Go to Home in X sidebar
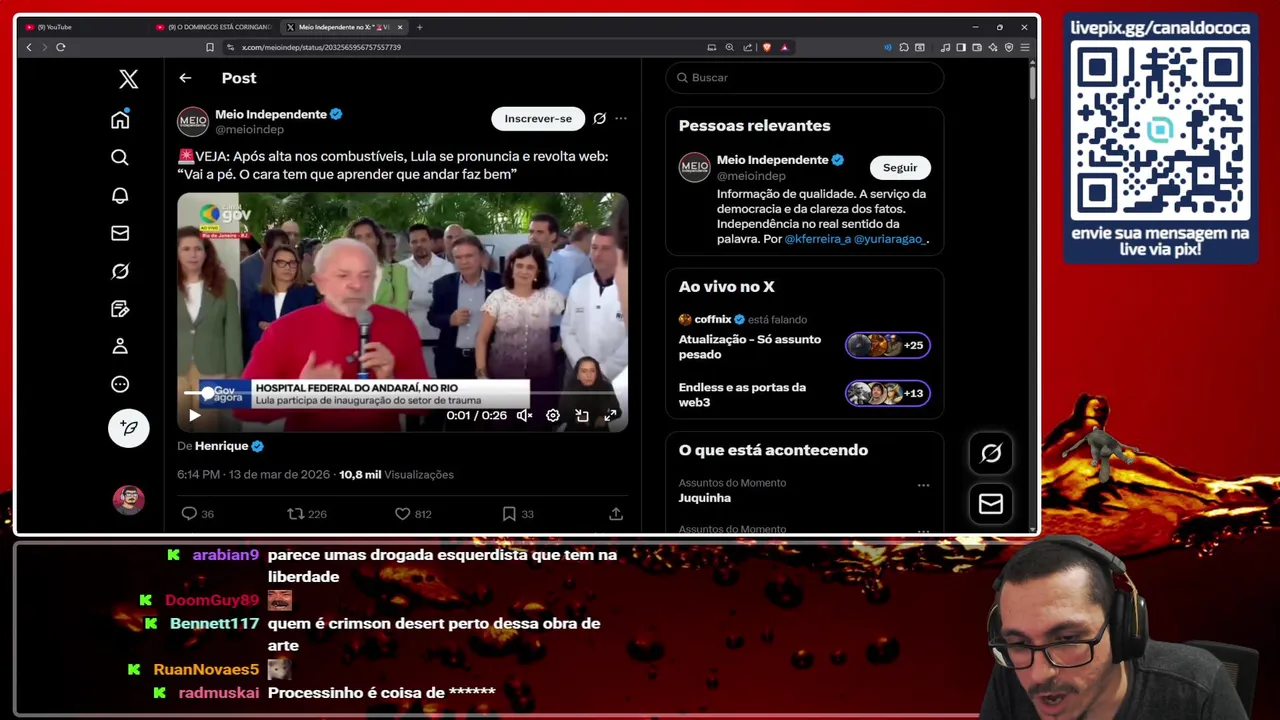This screenshot has width=1280, height=720. pyautogui.click(x=120, y=120)
